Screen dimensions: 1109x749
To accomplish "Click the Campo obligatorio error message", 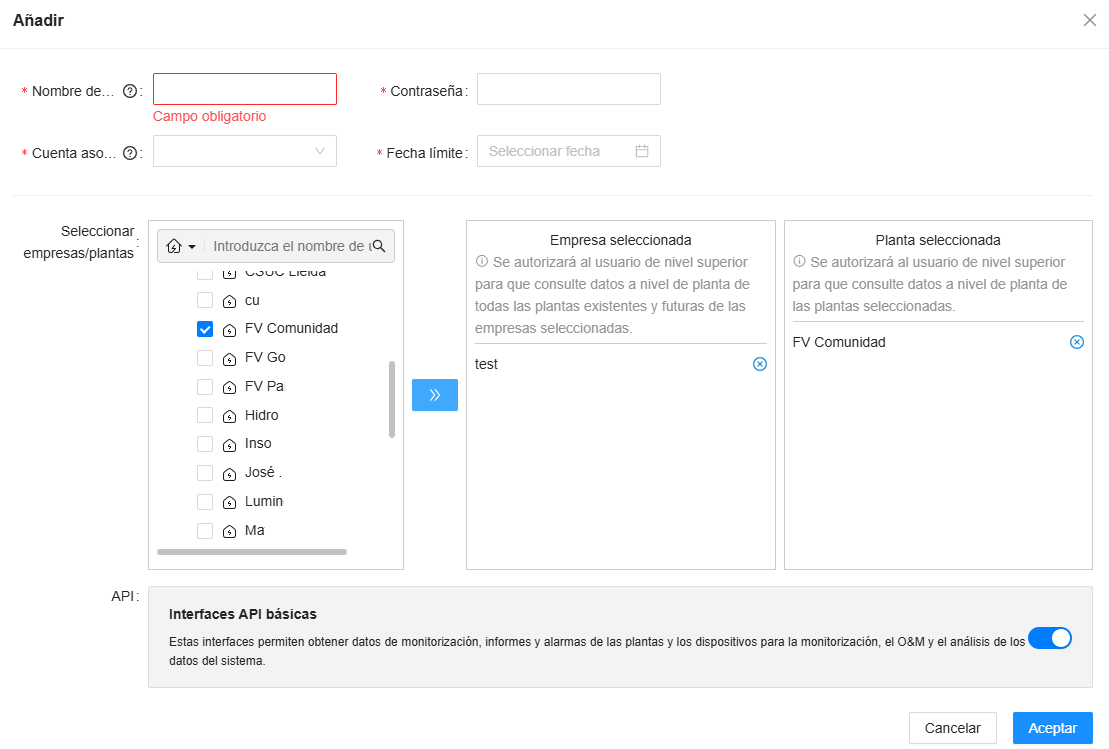I will tap(209, 116).
